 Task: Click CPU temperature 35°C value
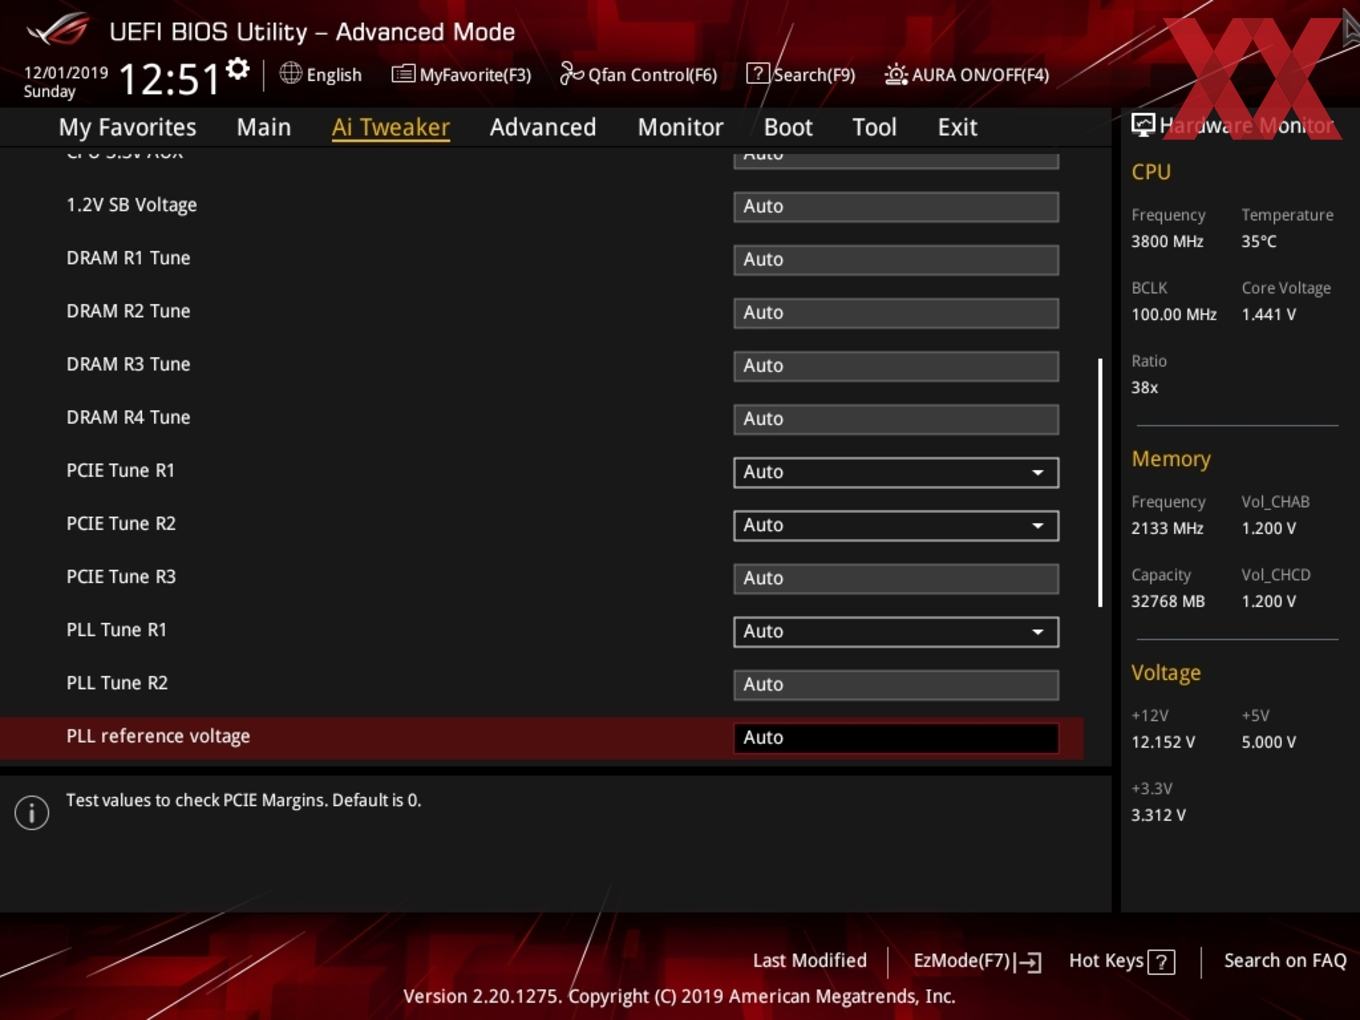tap(1259, 241)
